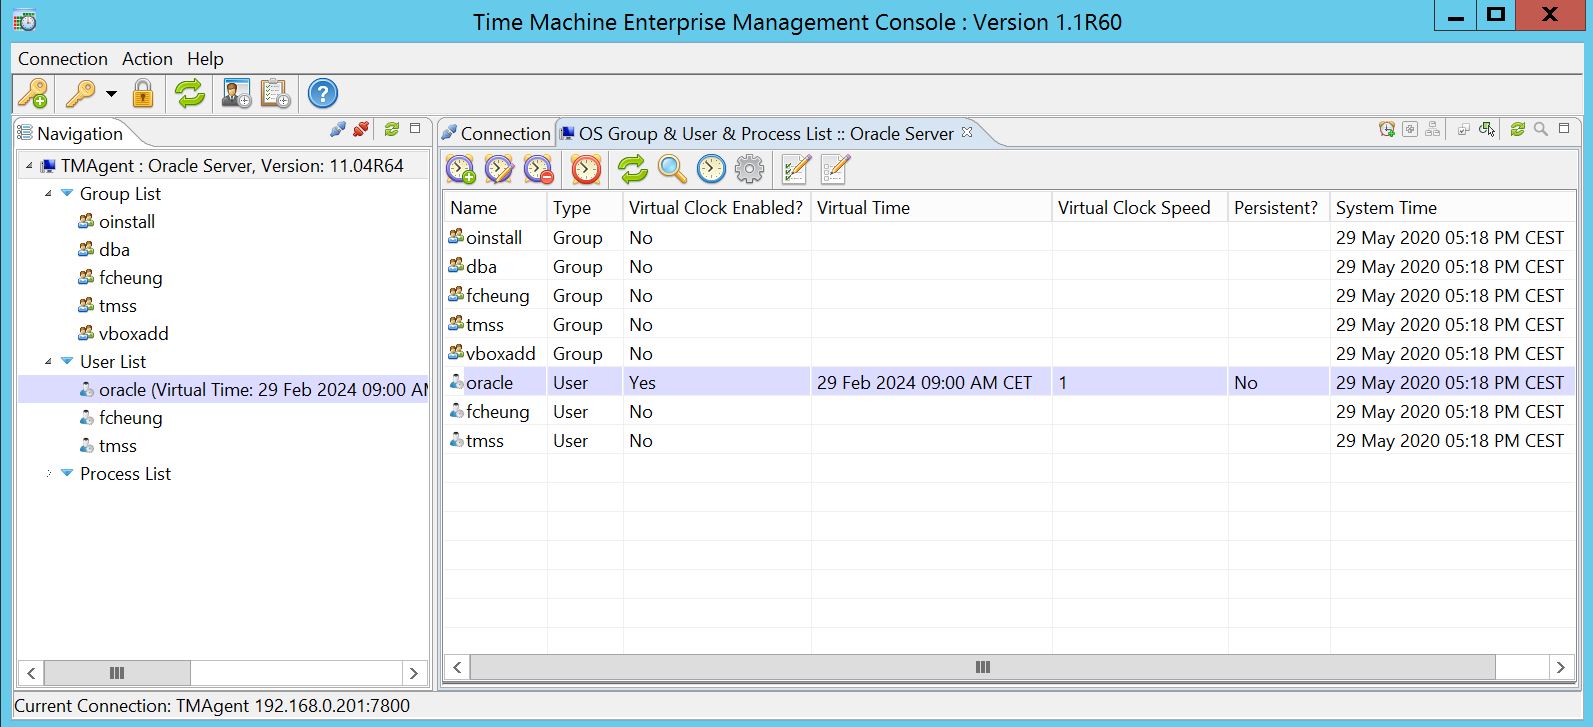Click the checked checklist pencil icon
The image size is (1593, 727).
click(x=795, y=170)
